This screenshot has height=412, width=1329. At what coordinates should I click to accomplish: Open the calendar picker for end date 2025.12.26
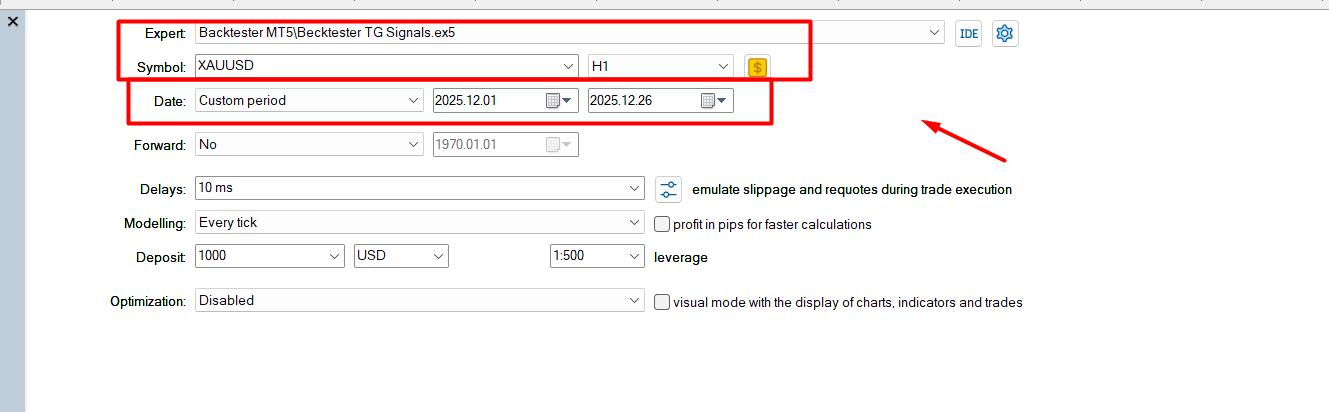[714, 100]
